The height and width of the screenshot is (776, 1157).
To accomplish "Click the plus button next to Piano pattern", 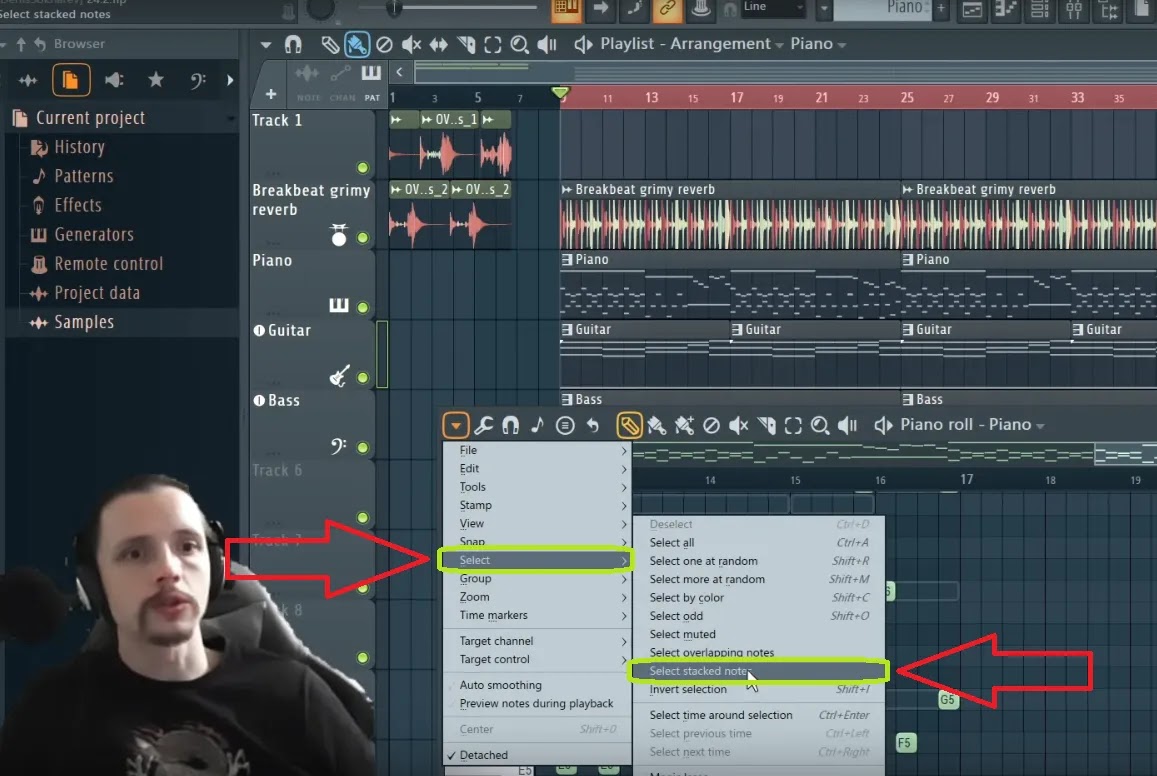I will pyautogui.click(x=941, y=9).
